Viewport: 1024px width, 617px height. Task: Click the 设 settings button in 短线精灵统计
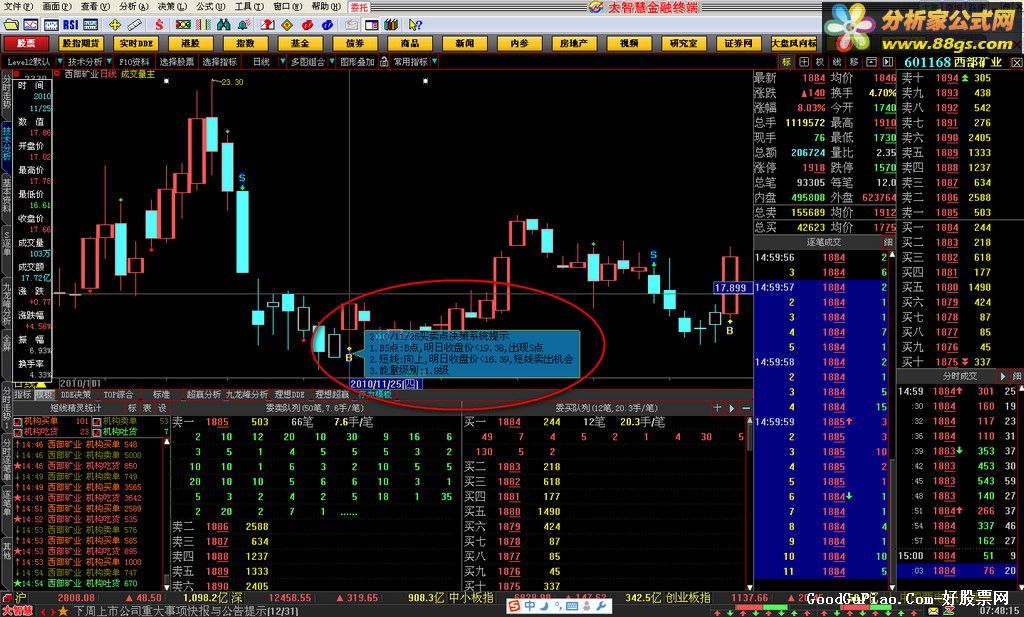click(162, 408)
